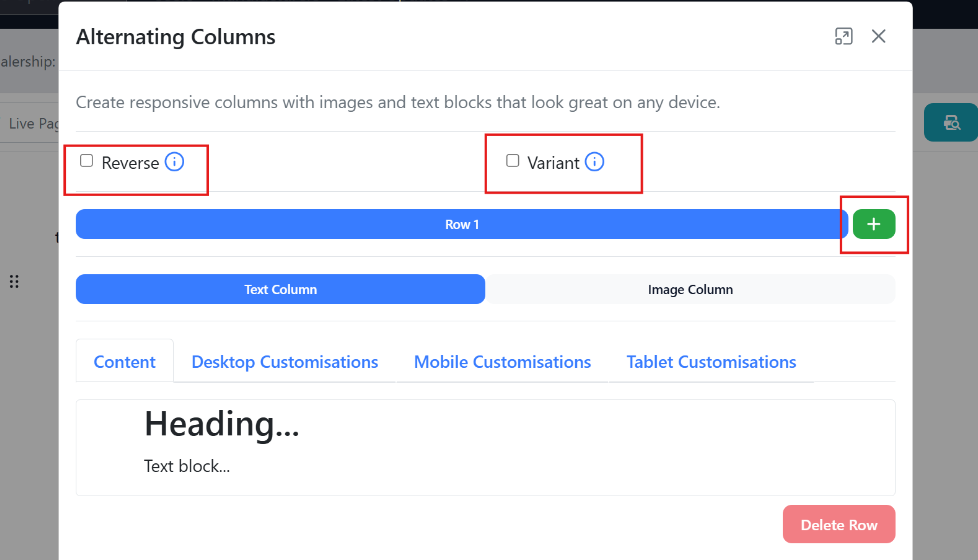Show the Tablet Customisations tab
This screenshot has height=560, width=978.
[x=711, y=362]
